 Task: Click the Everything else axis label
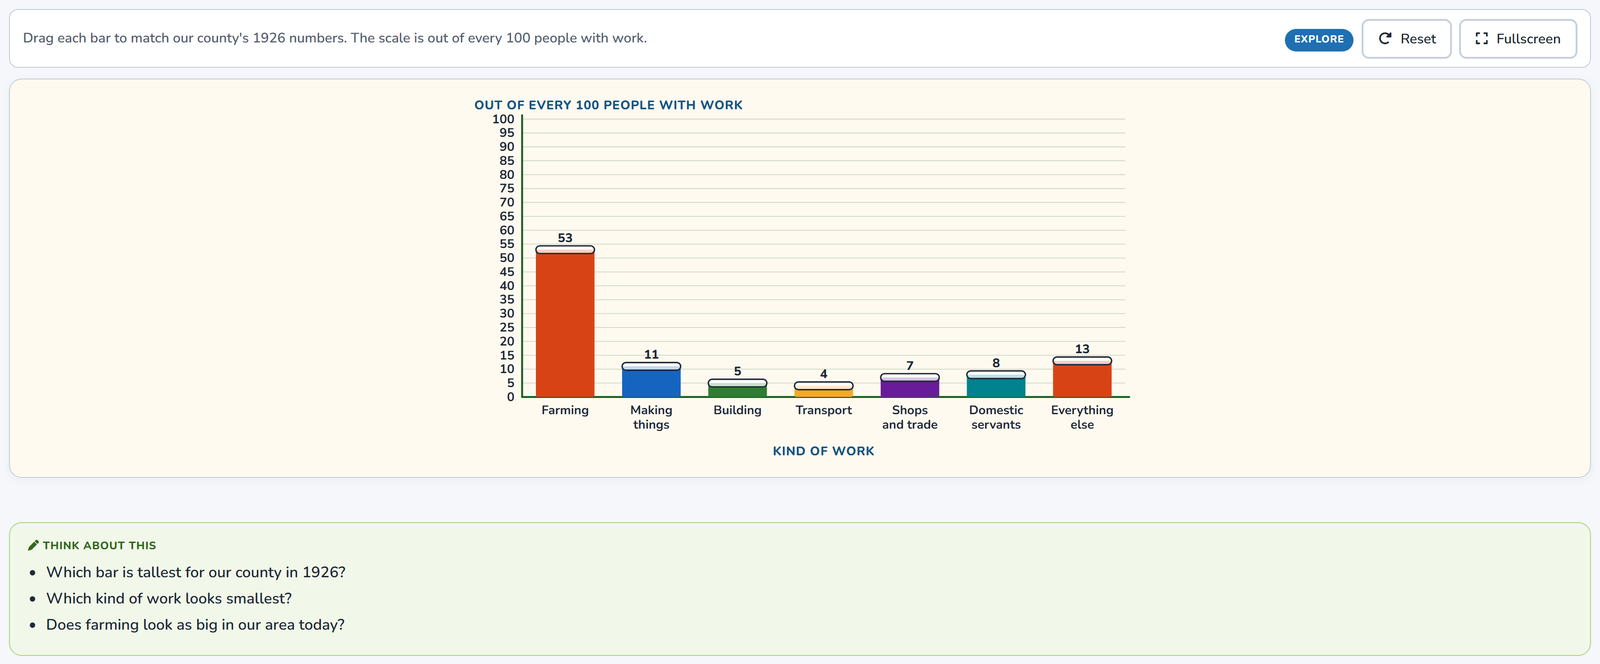1082,417
